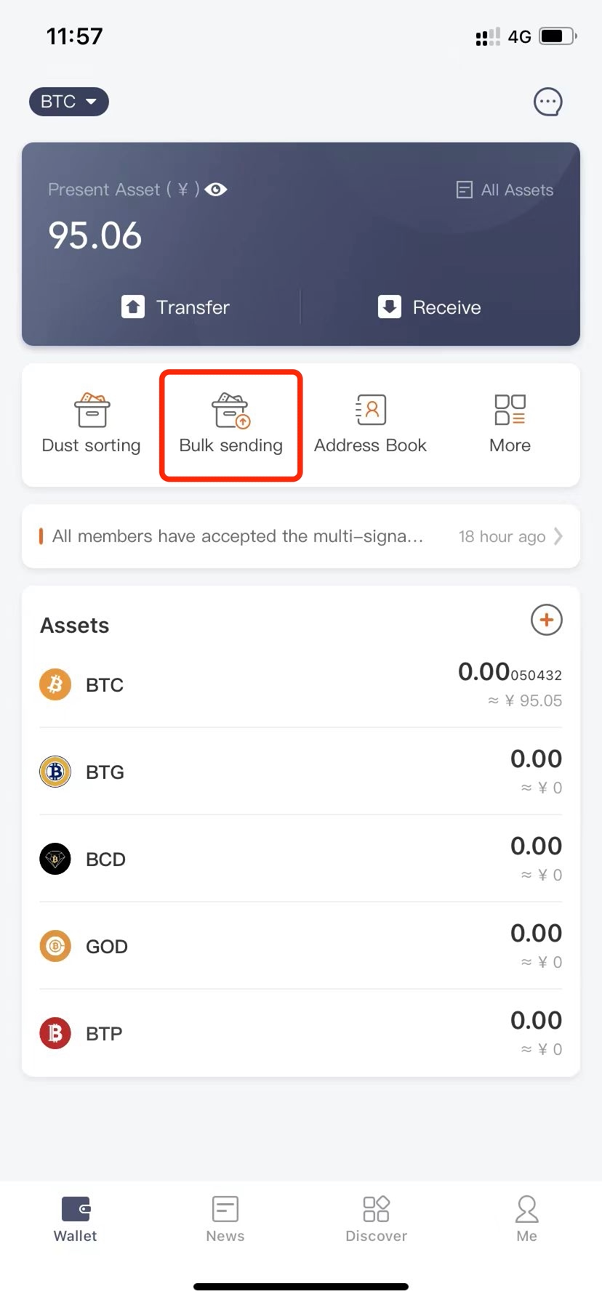602x1302 pixels.
Task: Open the smiley support icon
Action: pyautogui.click(x=547, y=101)
